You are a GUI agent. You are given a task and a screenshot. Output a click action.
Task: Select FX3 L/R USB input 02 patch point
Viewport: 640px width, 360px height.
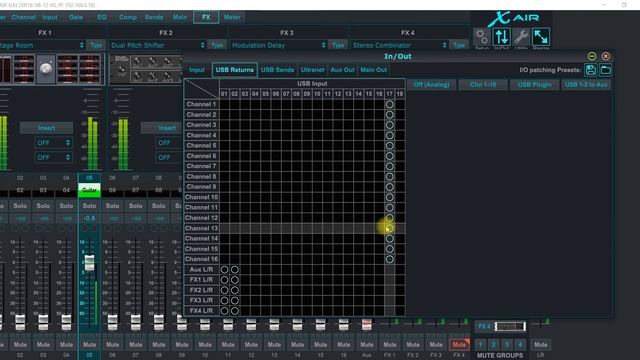coord(235,300)
